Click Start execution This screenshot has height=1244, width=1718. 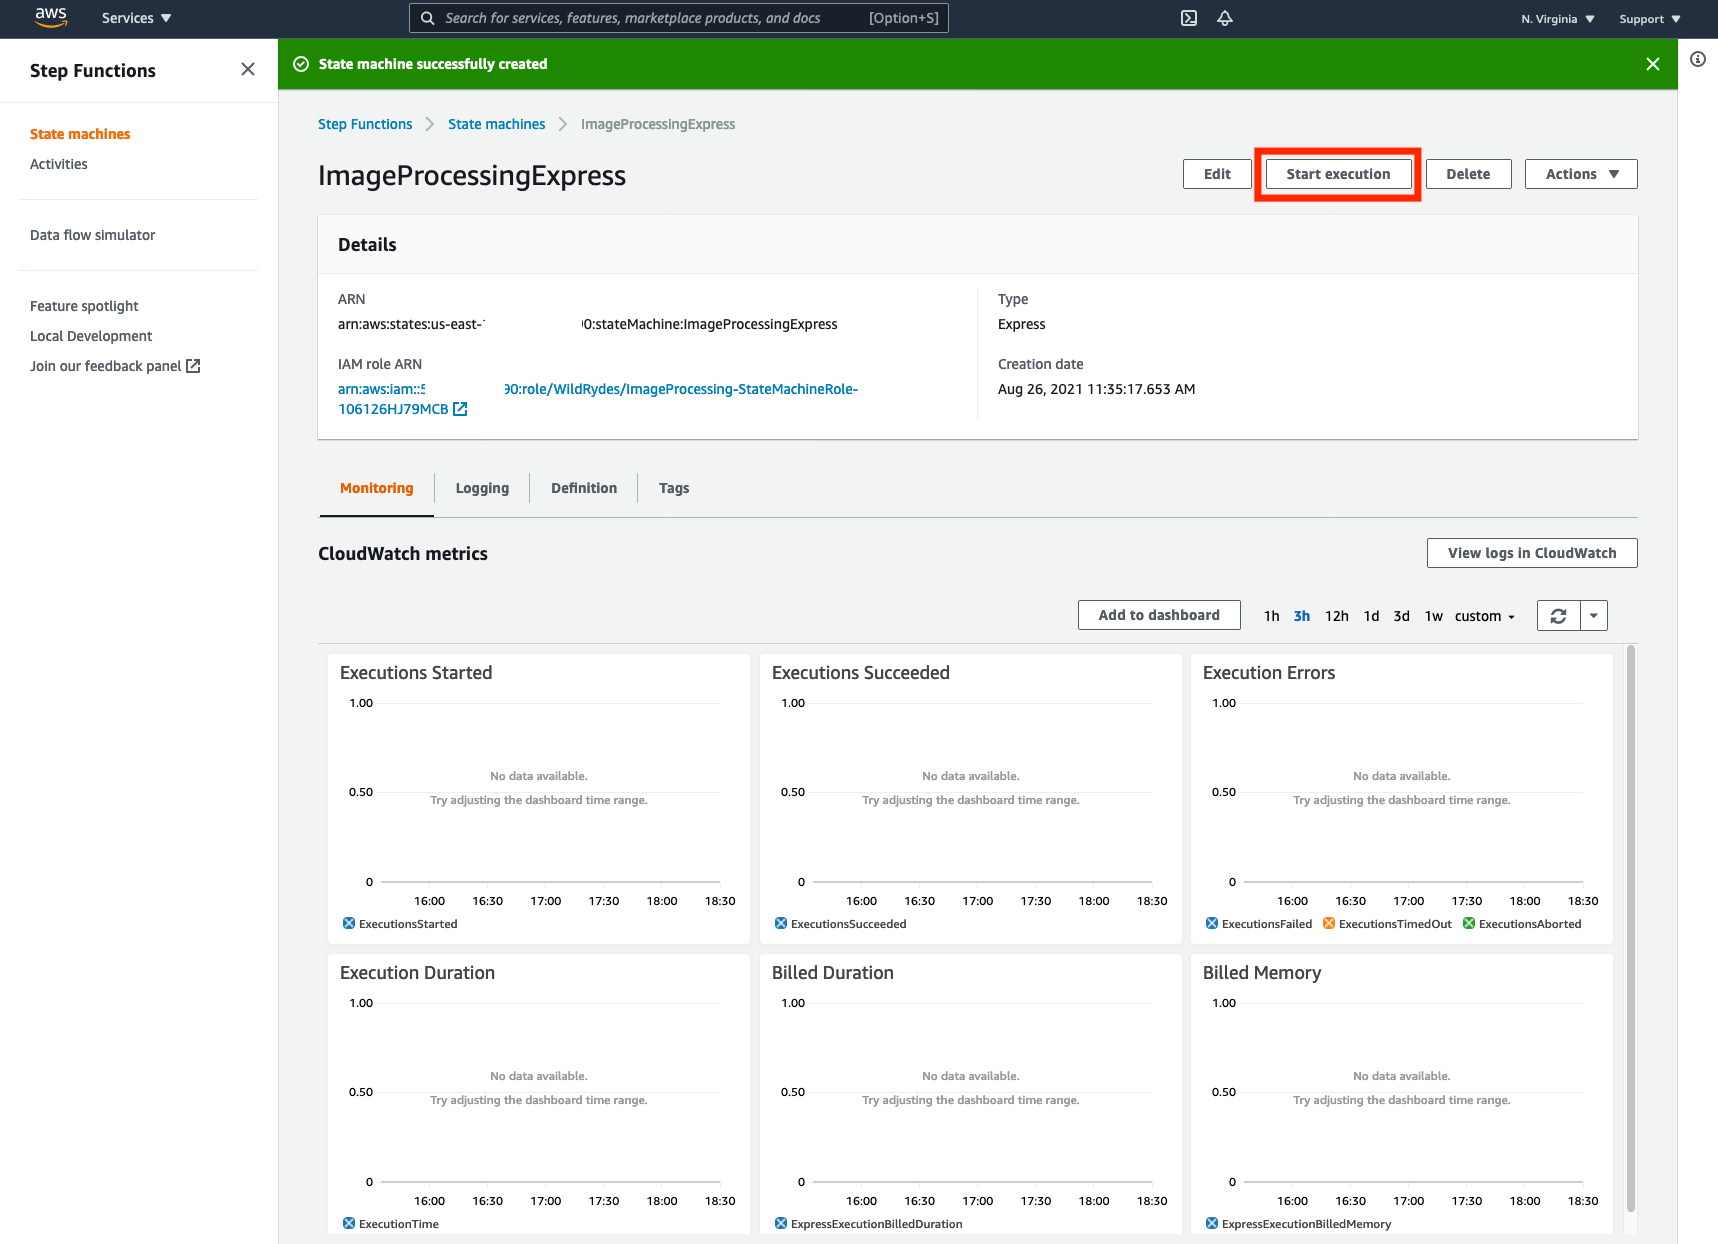pyautogui.click(x=1338, y=174)
